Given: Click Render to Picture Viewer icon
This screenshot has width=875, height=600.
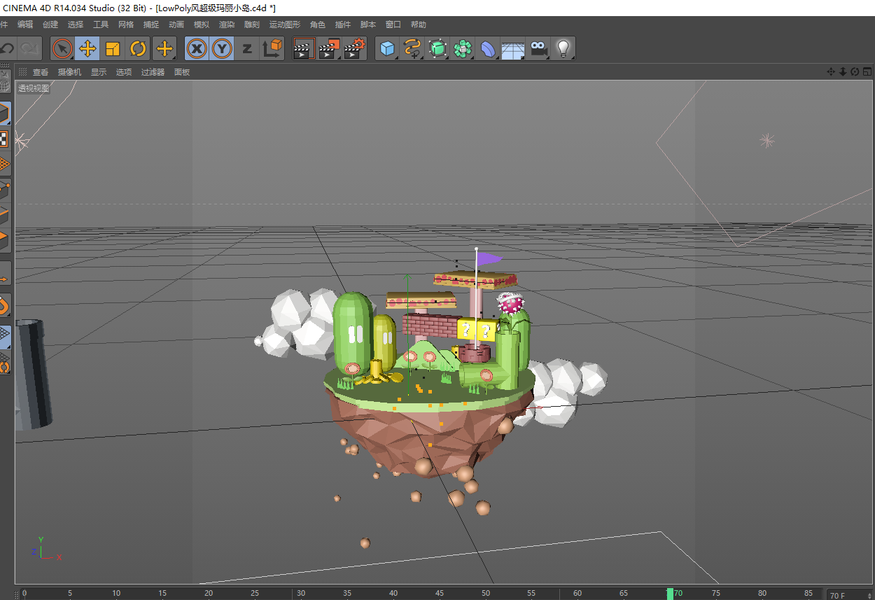Looking at the screenshot, I should (329, 49).
